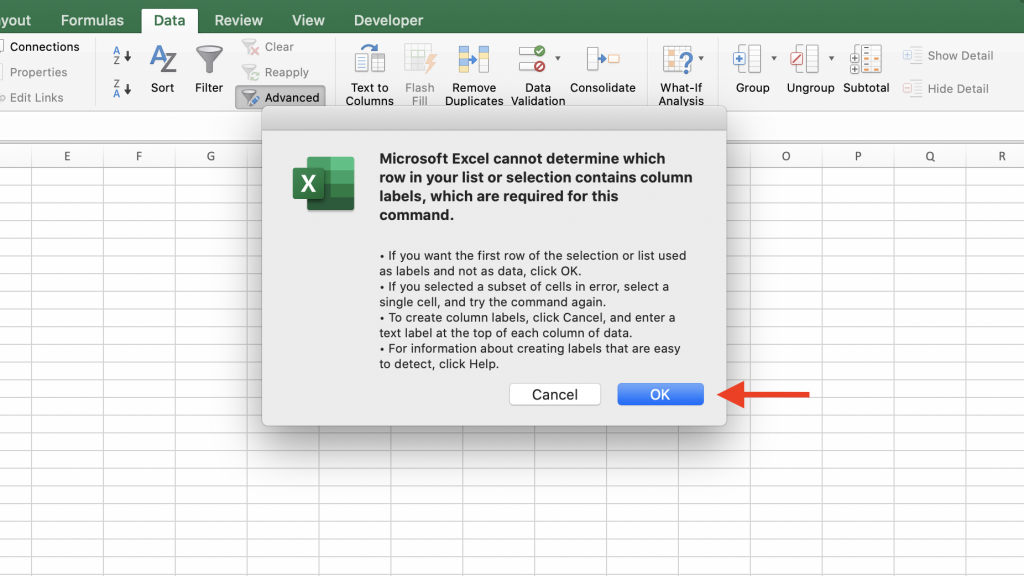The width and height of the screenshot is (1024, 576).
Task: Expand the Group dropdown arrow
Action: [x=774, y=58]
